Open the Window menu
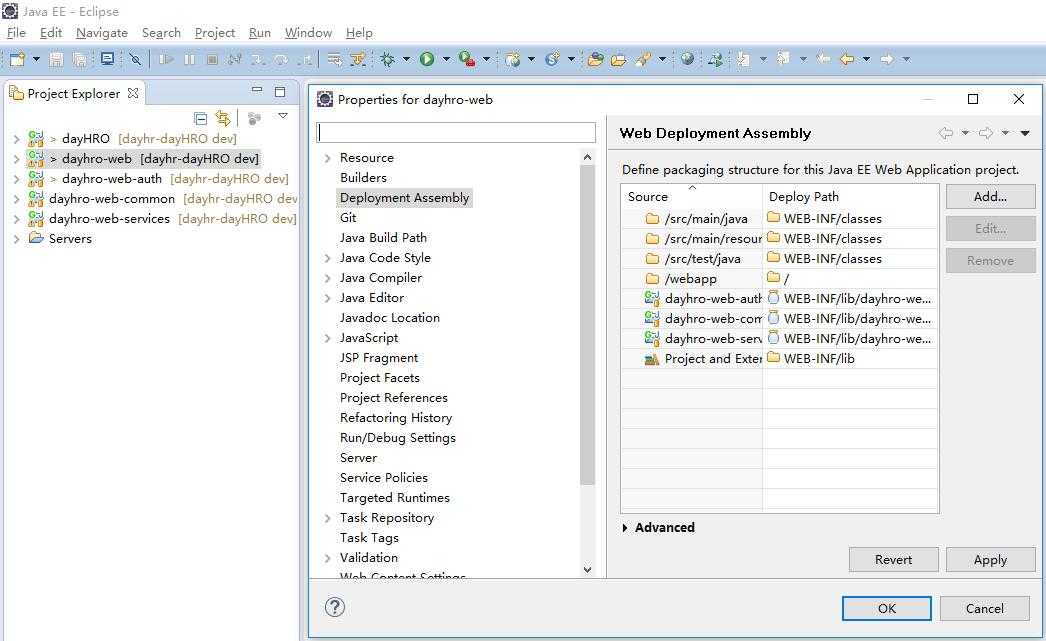 tap(308, 32)
